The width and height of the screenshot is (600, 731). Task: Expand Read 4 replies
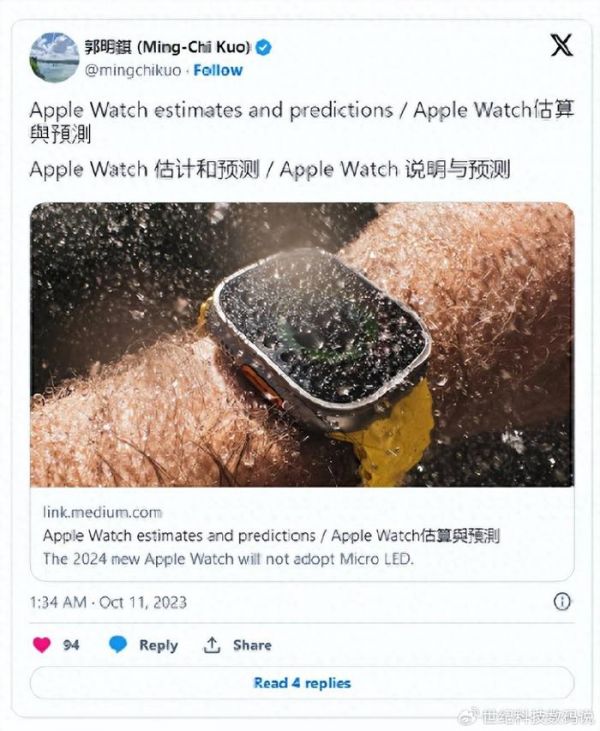pos(302,683)
